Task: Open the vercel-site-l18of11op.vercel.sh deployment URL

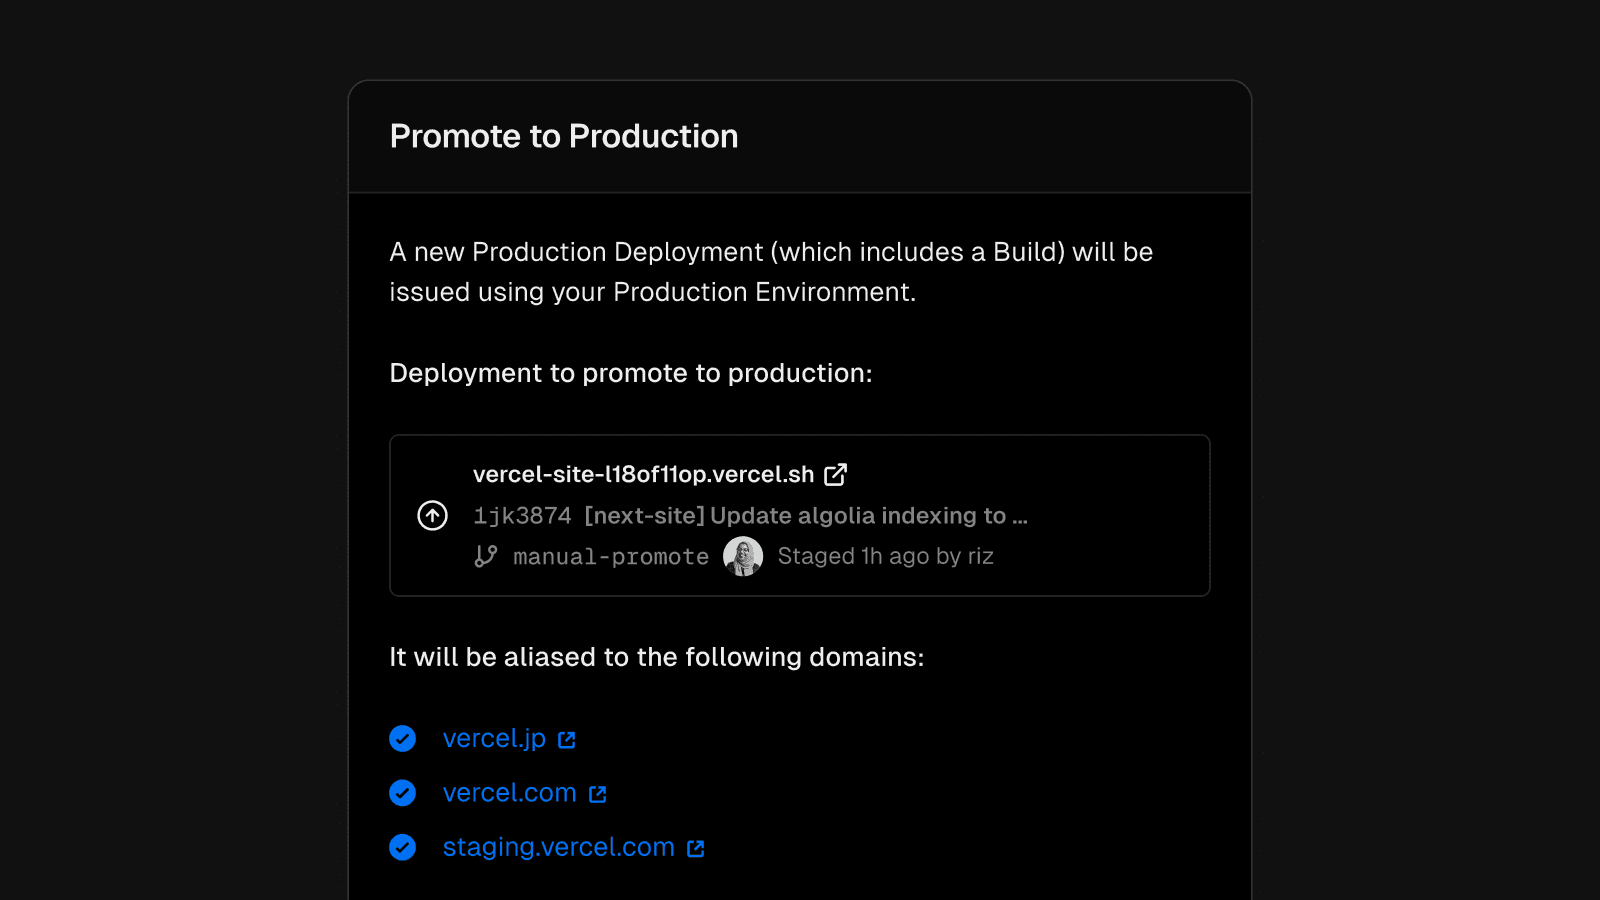Action: click(643, 474)
